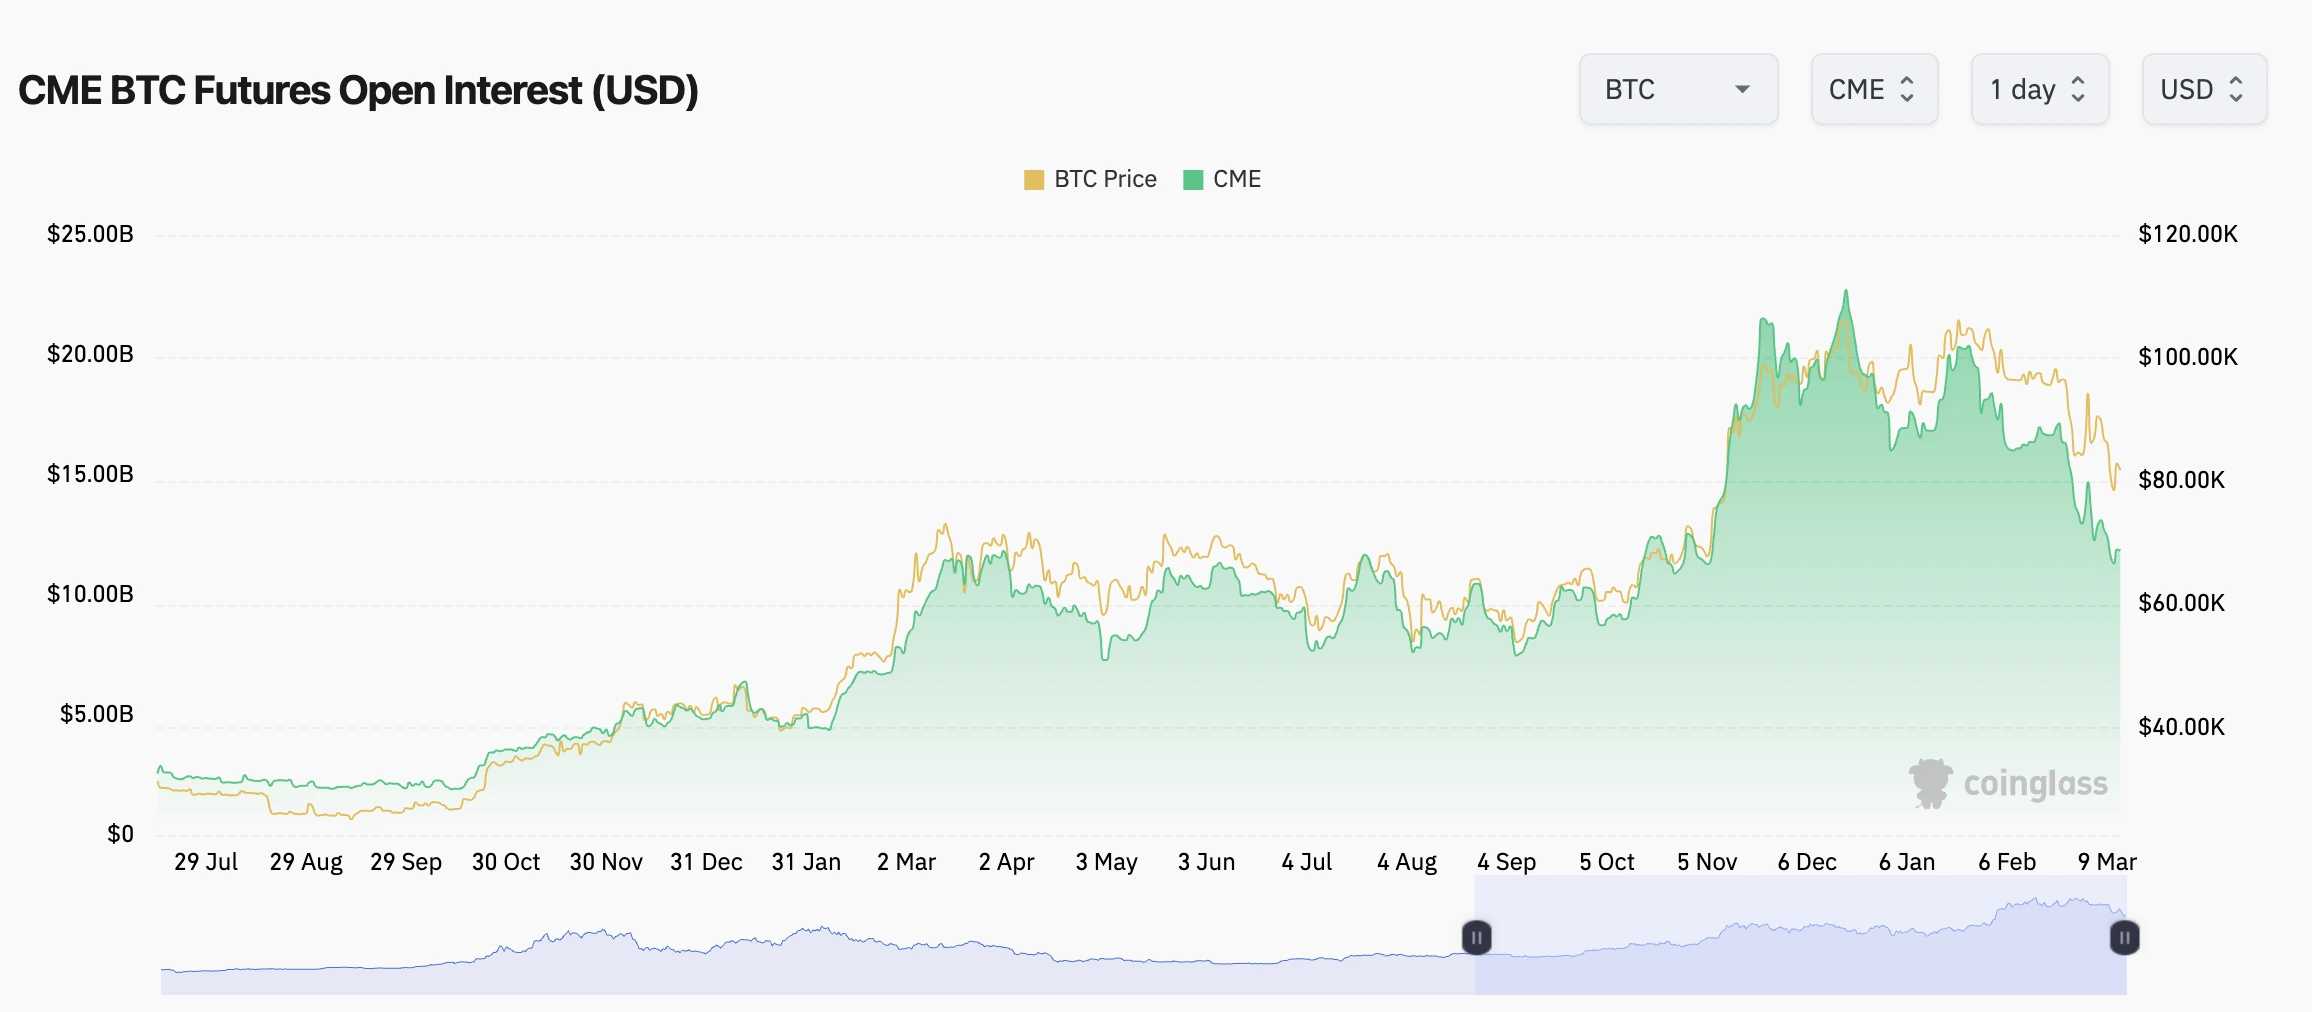Click the 3 May date label
The width and height of the screenshot is (2312, 1012).
click(x=1107, y=862)
